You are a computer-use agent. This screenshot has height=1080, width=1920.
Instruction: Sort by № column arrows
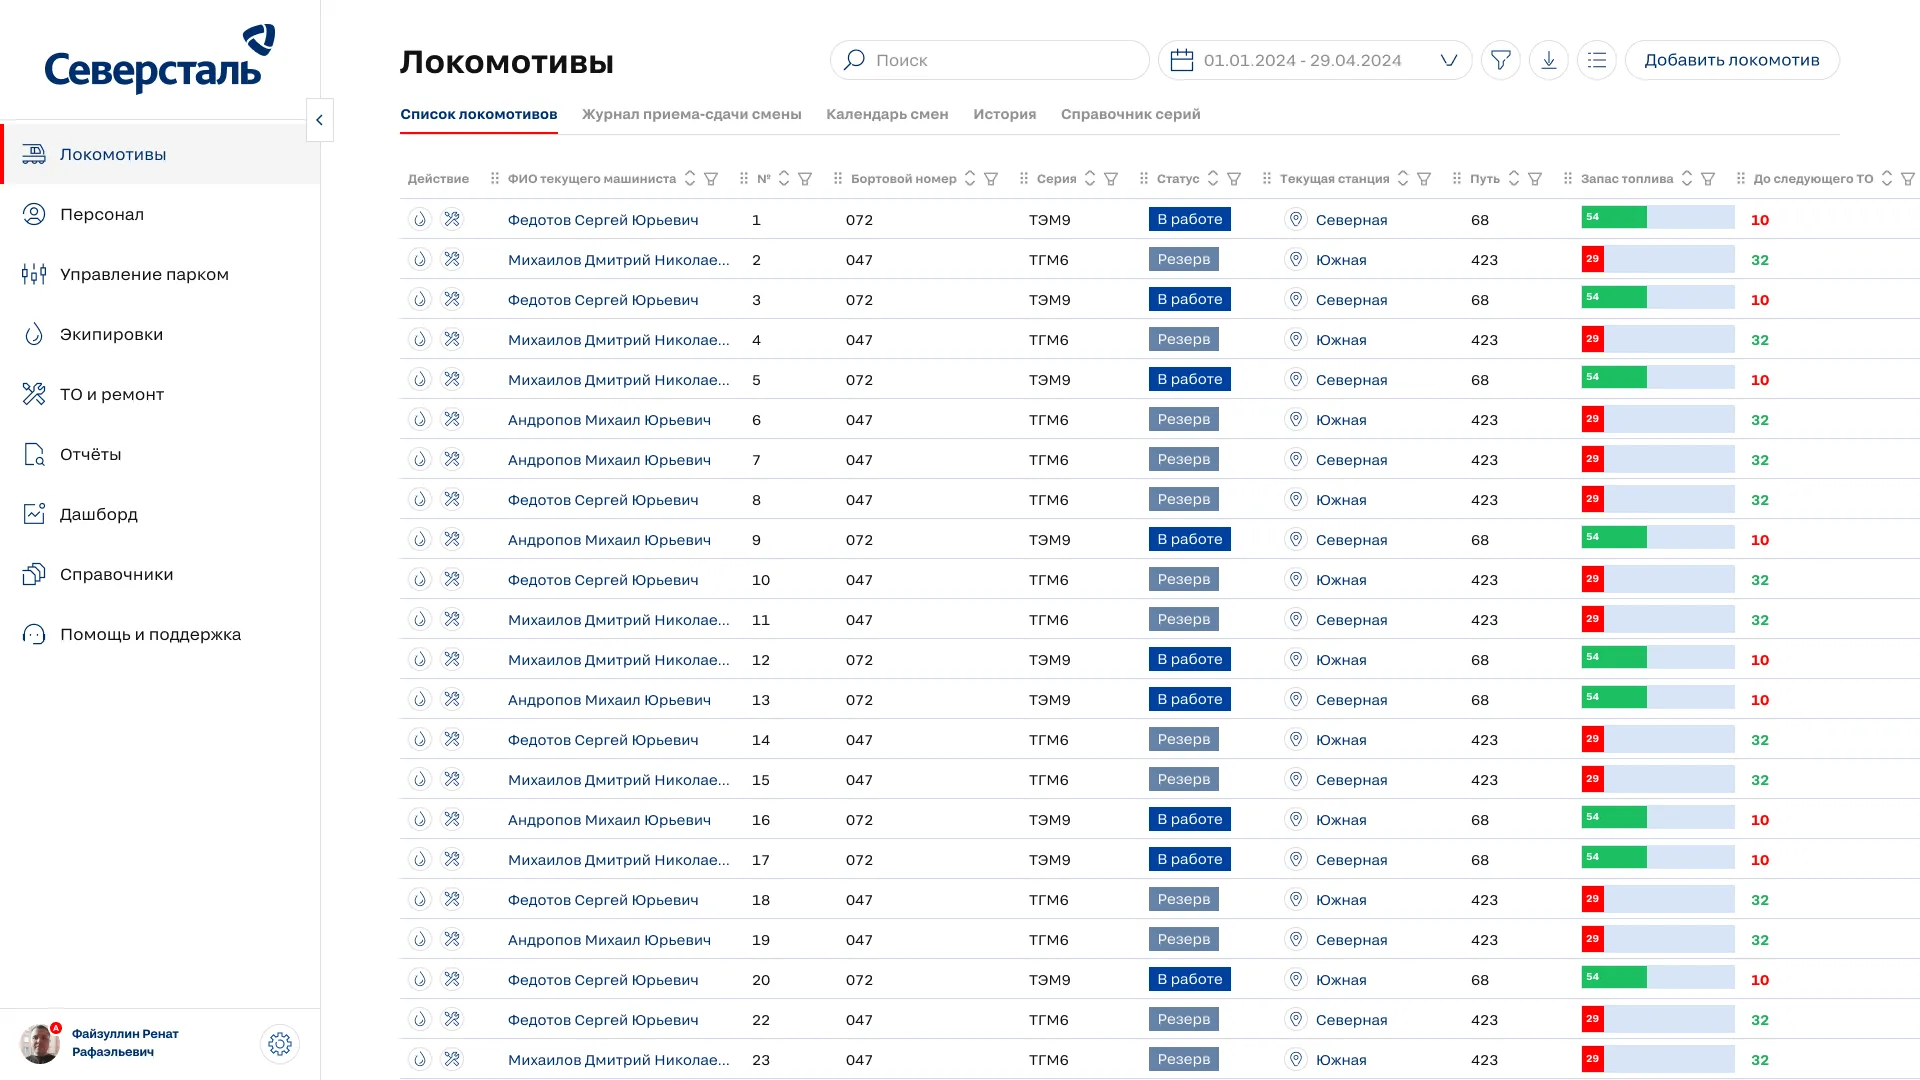point(784,178)
